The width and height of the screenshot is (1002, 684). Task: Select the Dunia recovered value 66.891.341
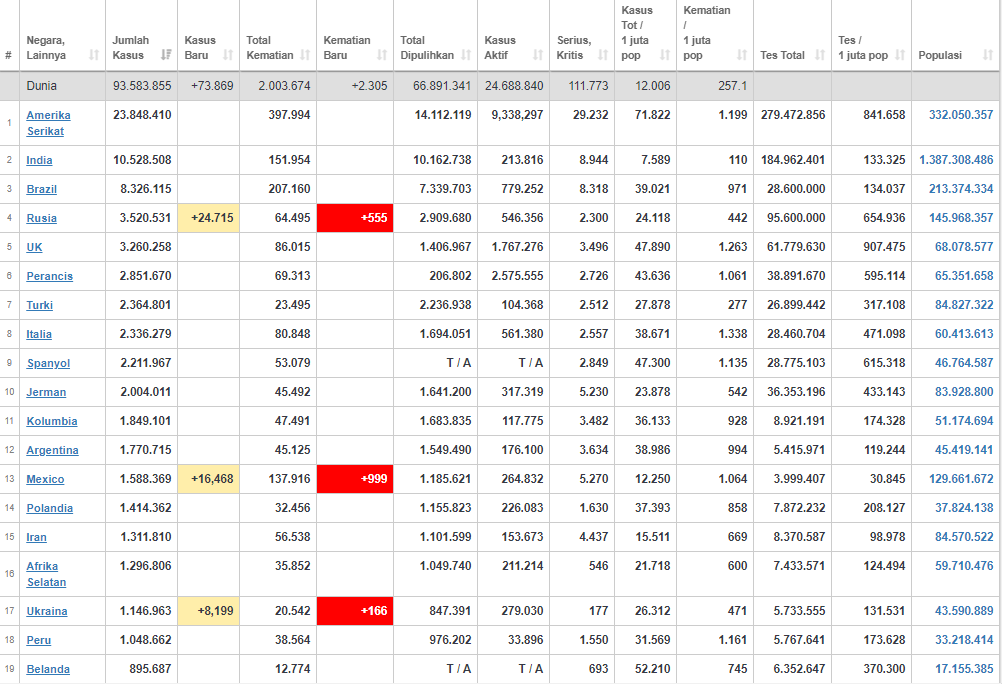click(x=442, y=86)
